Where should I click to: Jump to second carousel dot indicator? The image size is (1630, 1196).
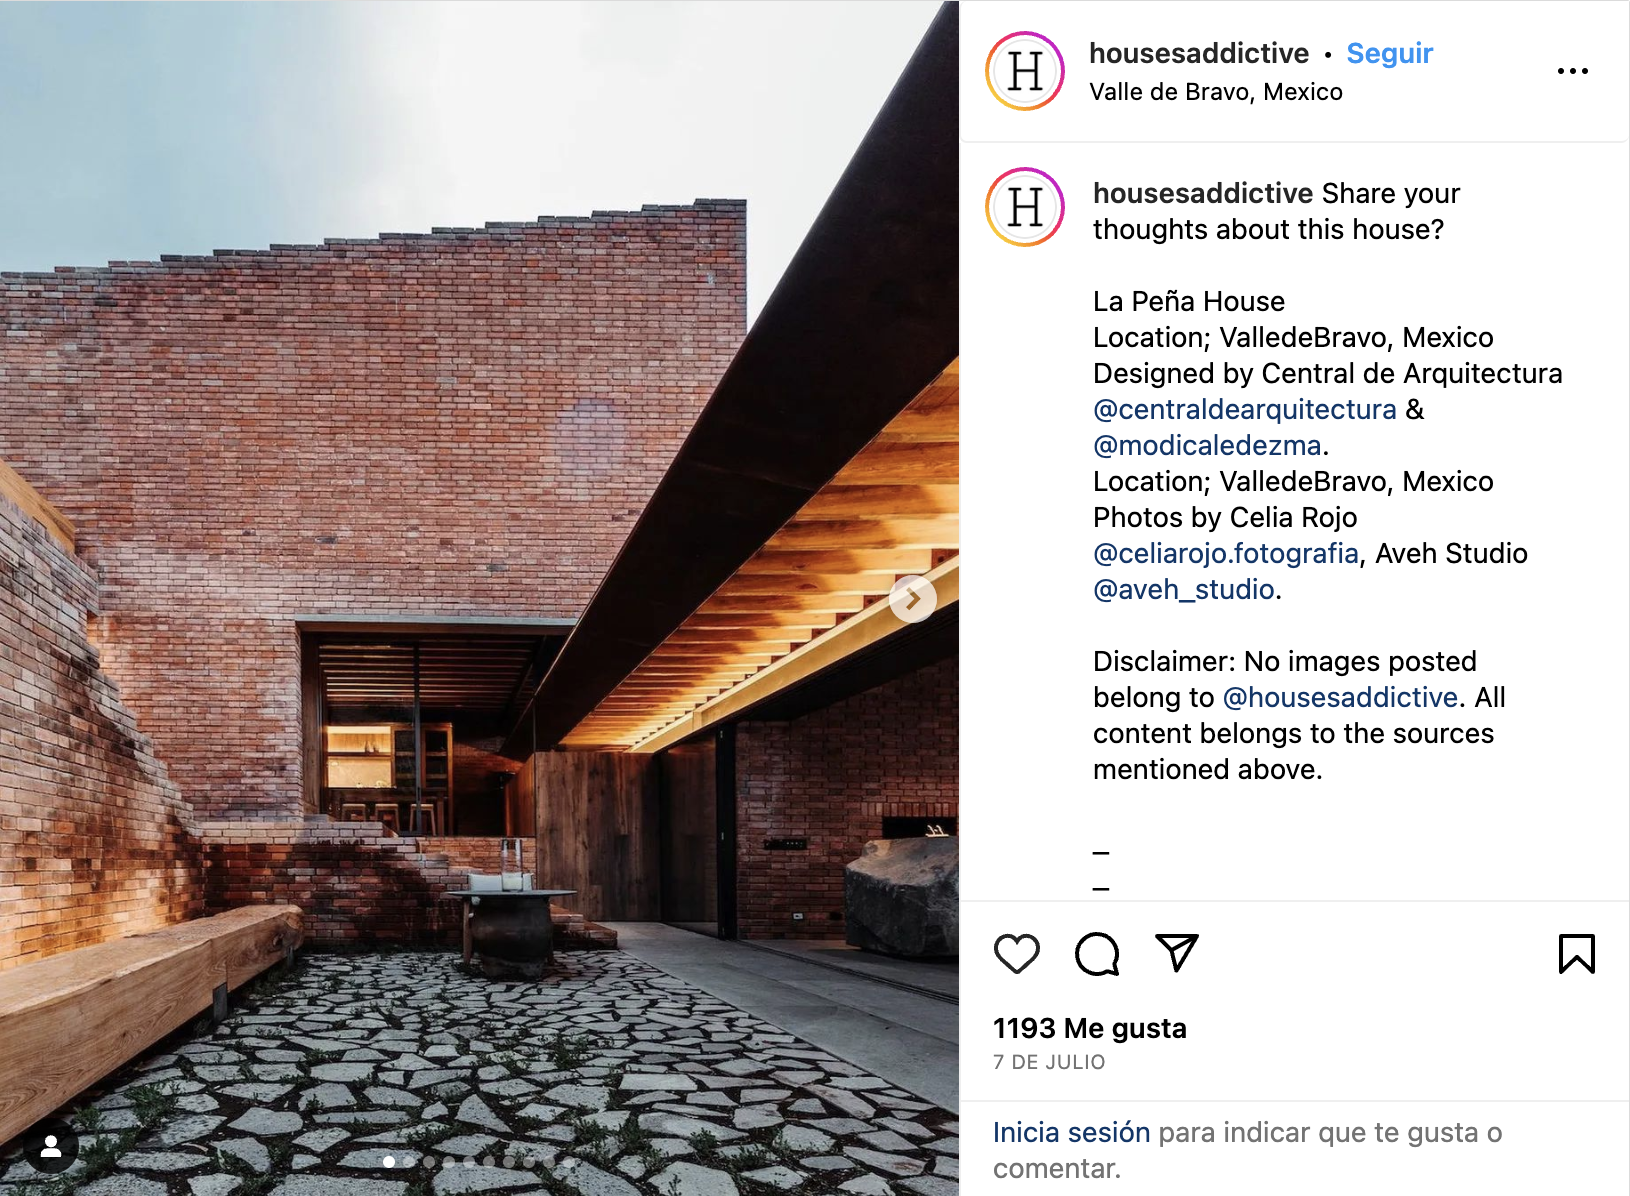coord(409,1162)
